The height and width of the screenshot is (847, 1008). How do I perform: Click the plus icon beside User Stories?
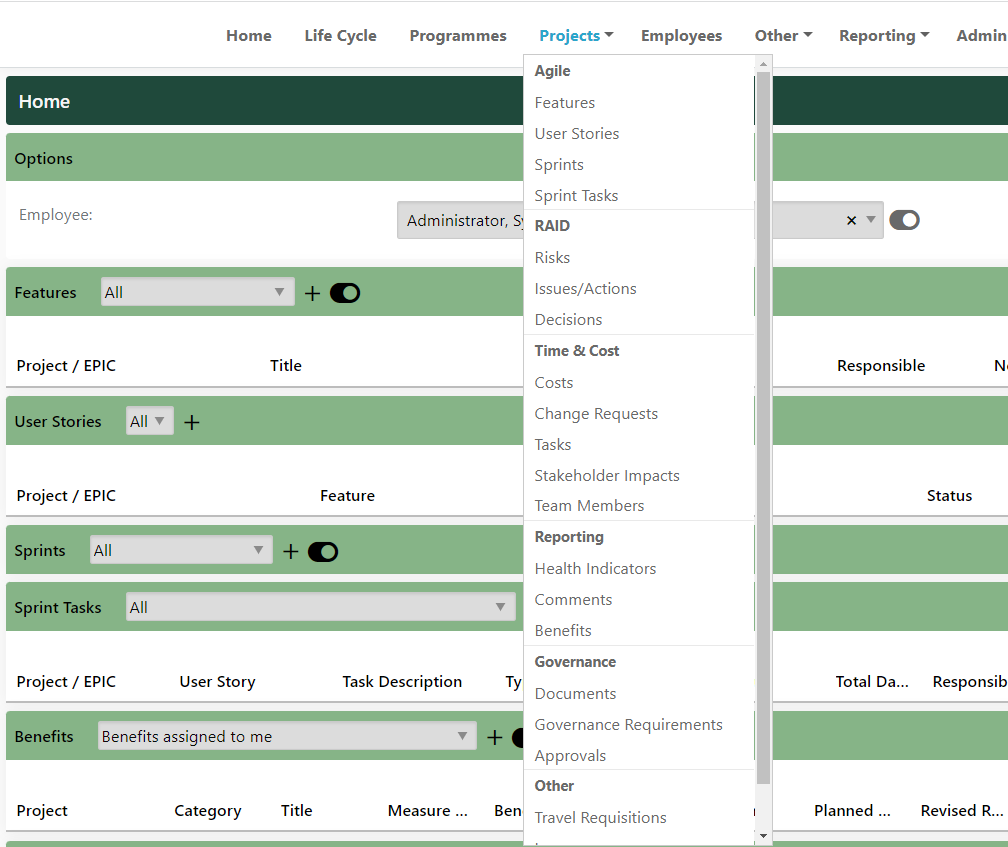coord(192,422)
